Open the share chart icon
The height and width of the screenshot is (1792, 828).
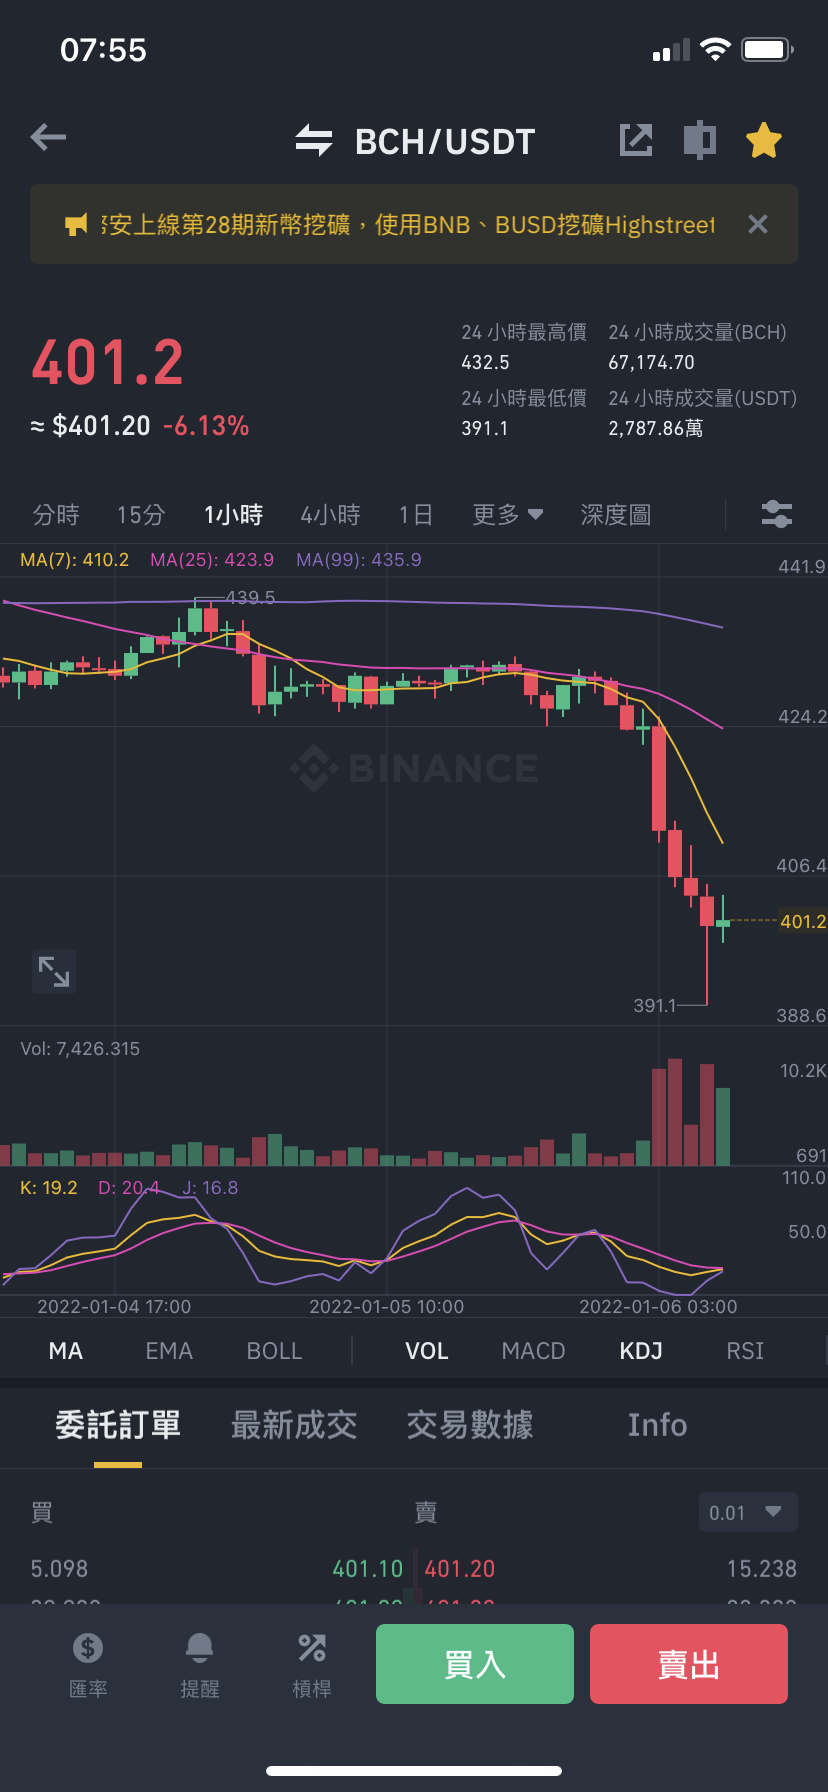[x=636, y=140]
